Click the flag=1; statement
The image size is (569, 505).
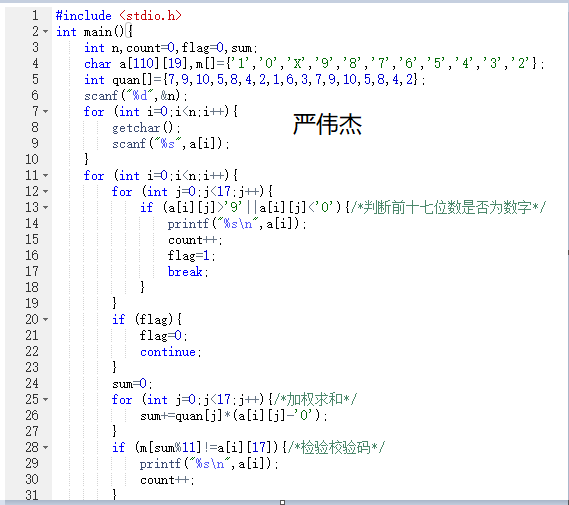(x=192, y=256)
